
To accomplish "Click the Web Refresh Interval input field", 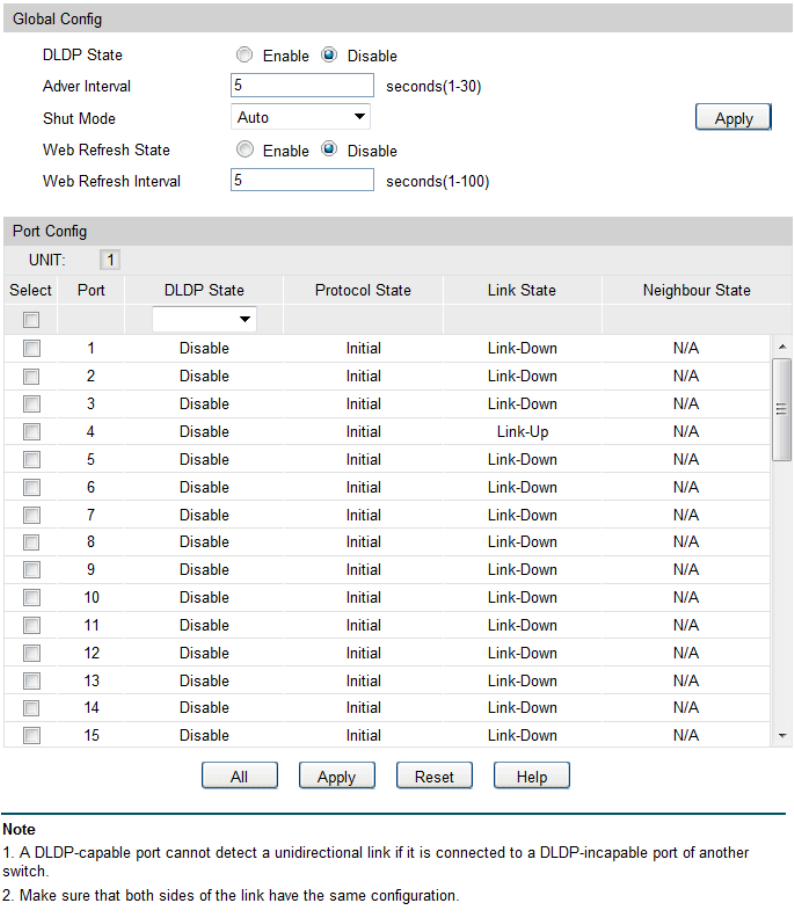I will [x=302, y=180].
